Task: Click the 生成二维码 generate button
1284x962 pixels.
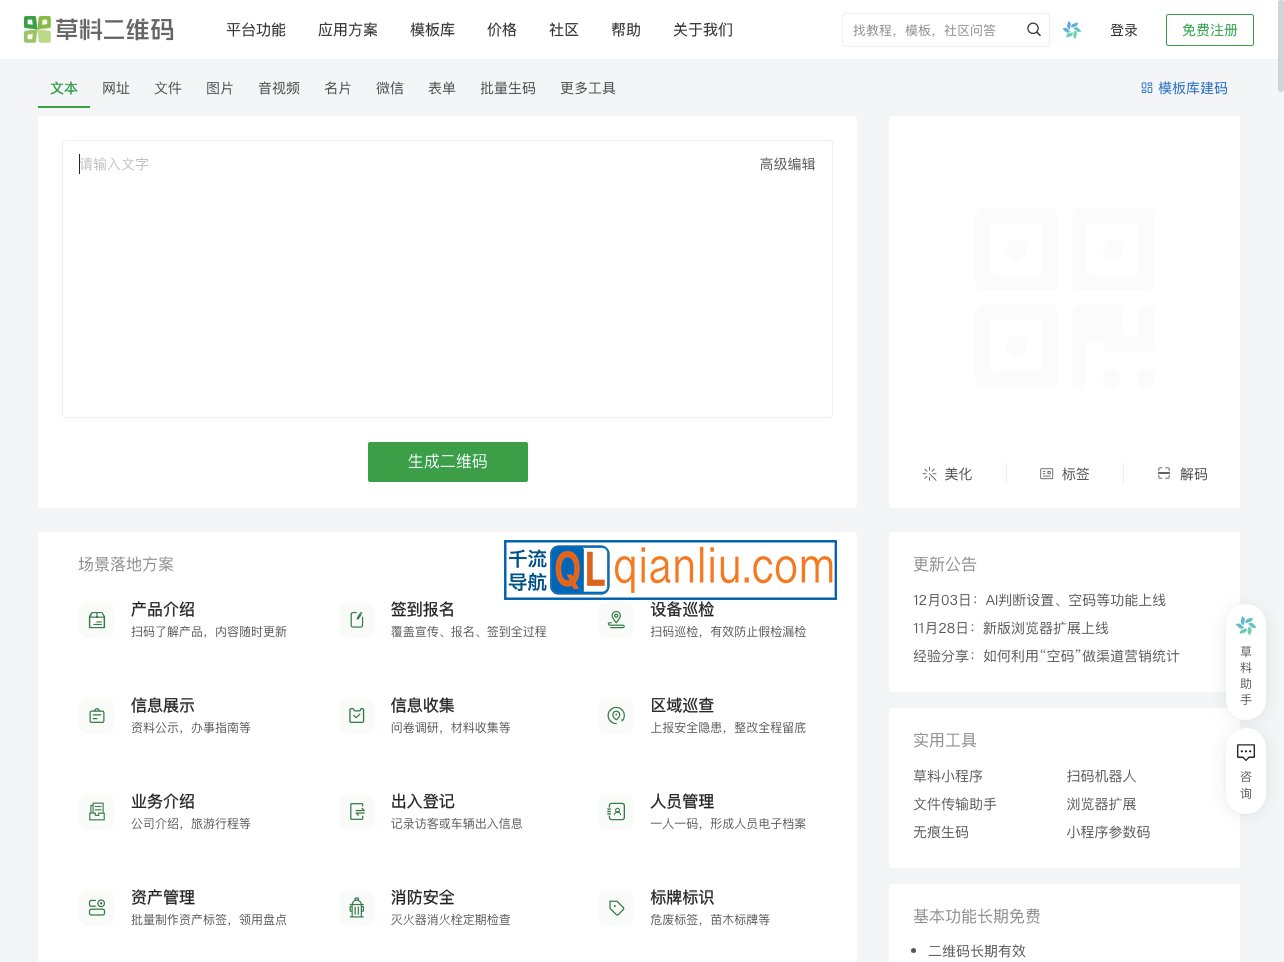Action: tap(448, 461)
